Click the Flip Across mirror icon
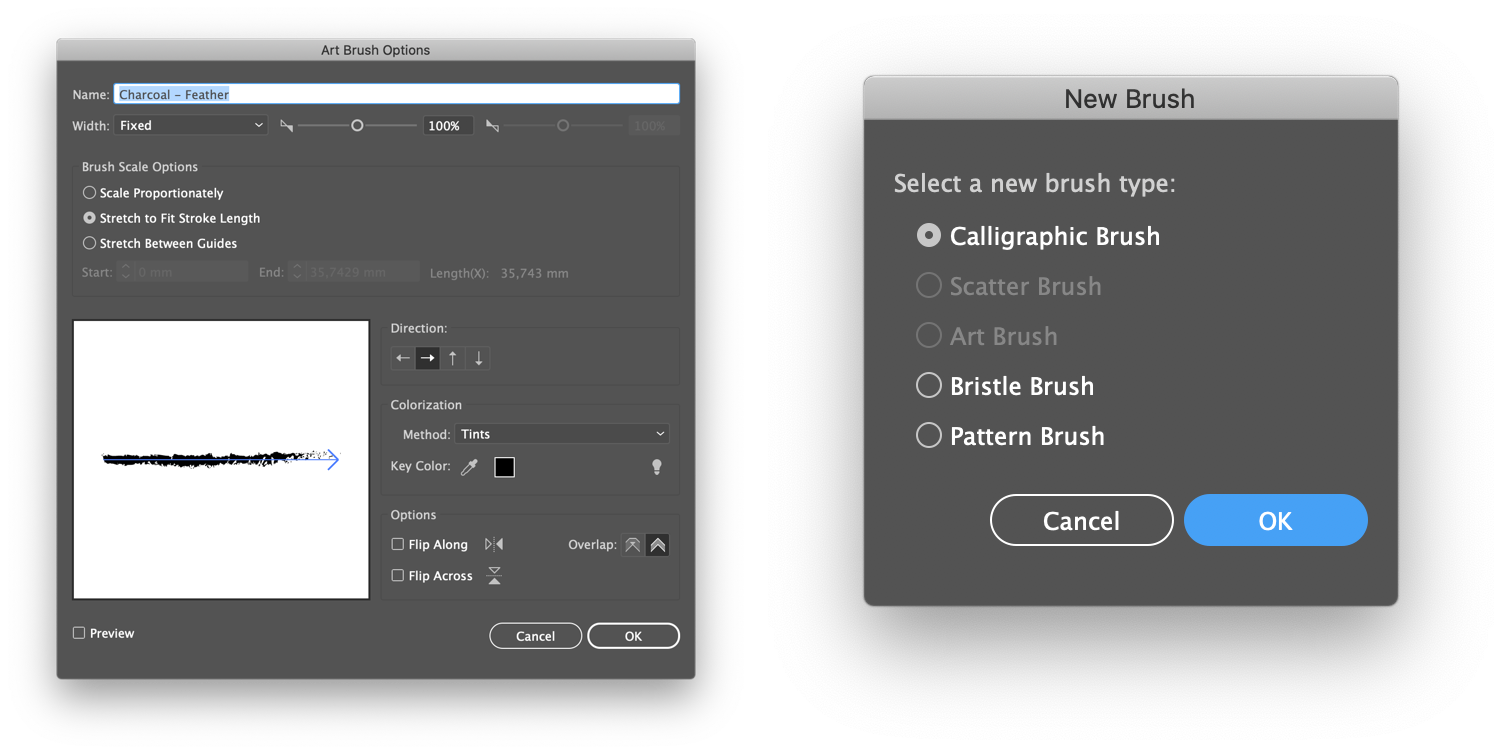Screen dimensions: 1509x754 [x=494, y=575]
